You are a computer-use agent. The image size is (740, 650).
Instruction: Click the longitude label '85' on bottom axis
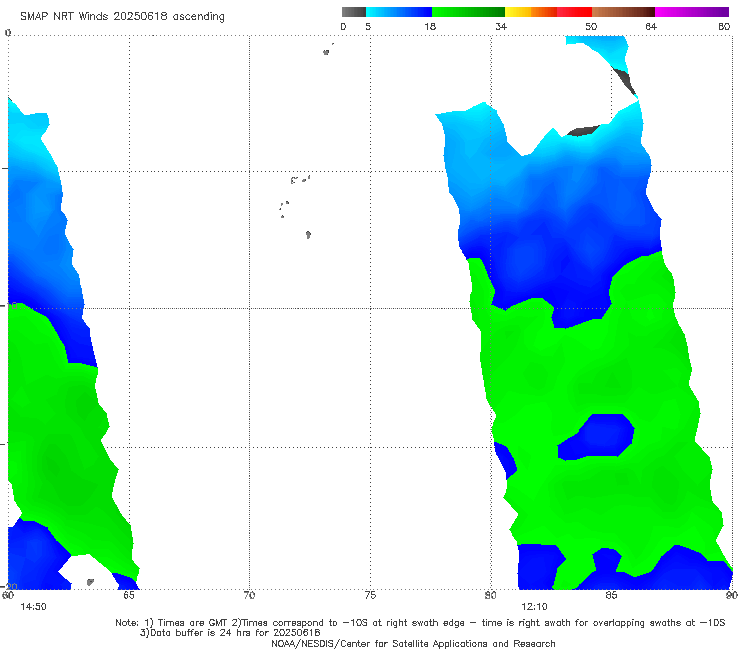[611, 595]
